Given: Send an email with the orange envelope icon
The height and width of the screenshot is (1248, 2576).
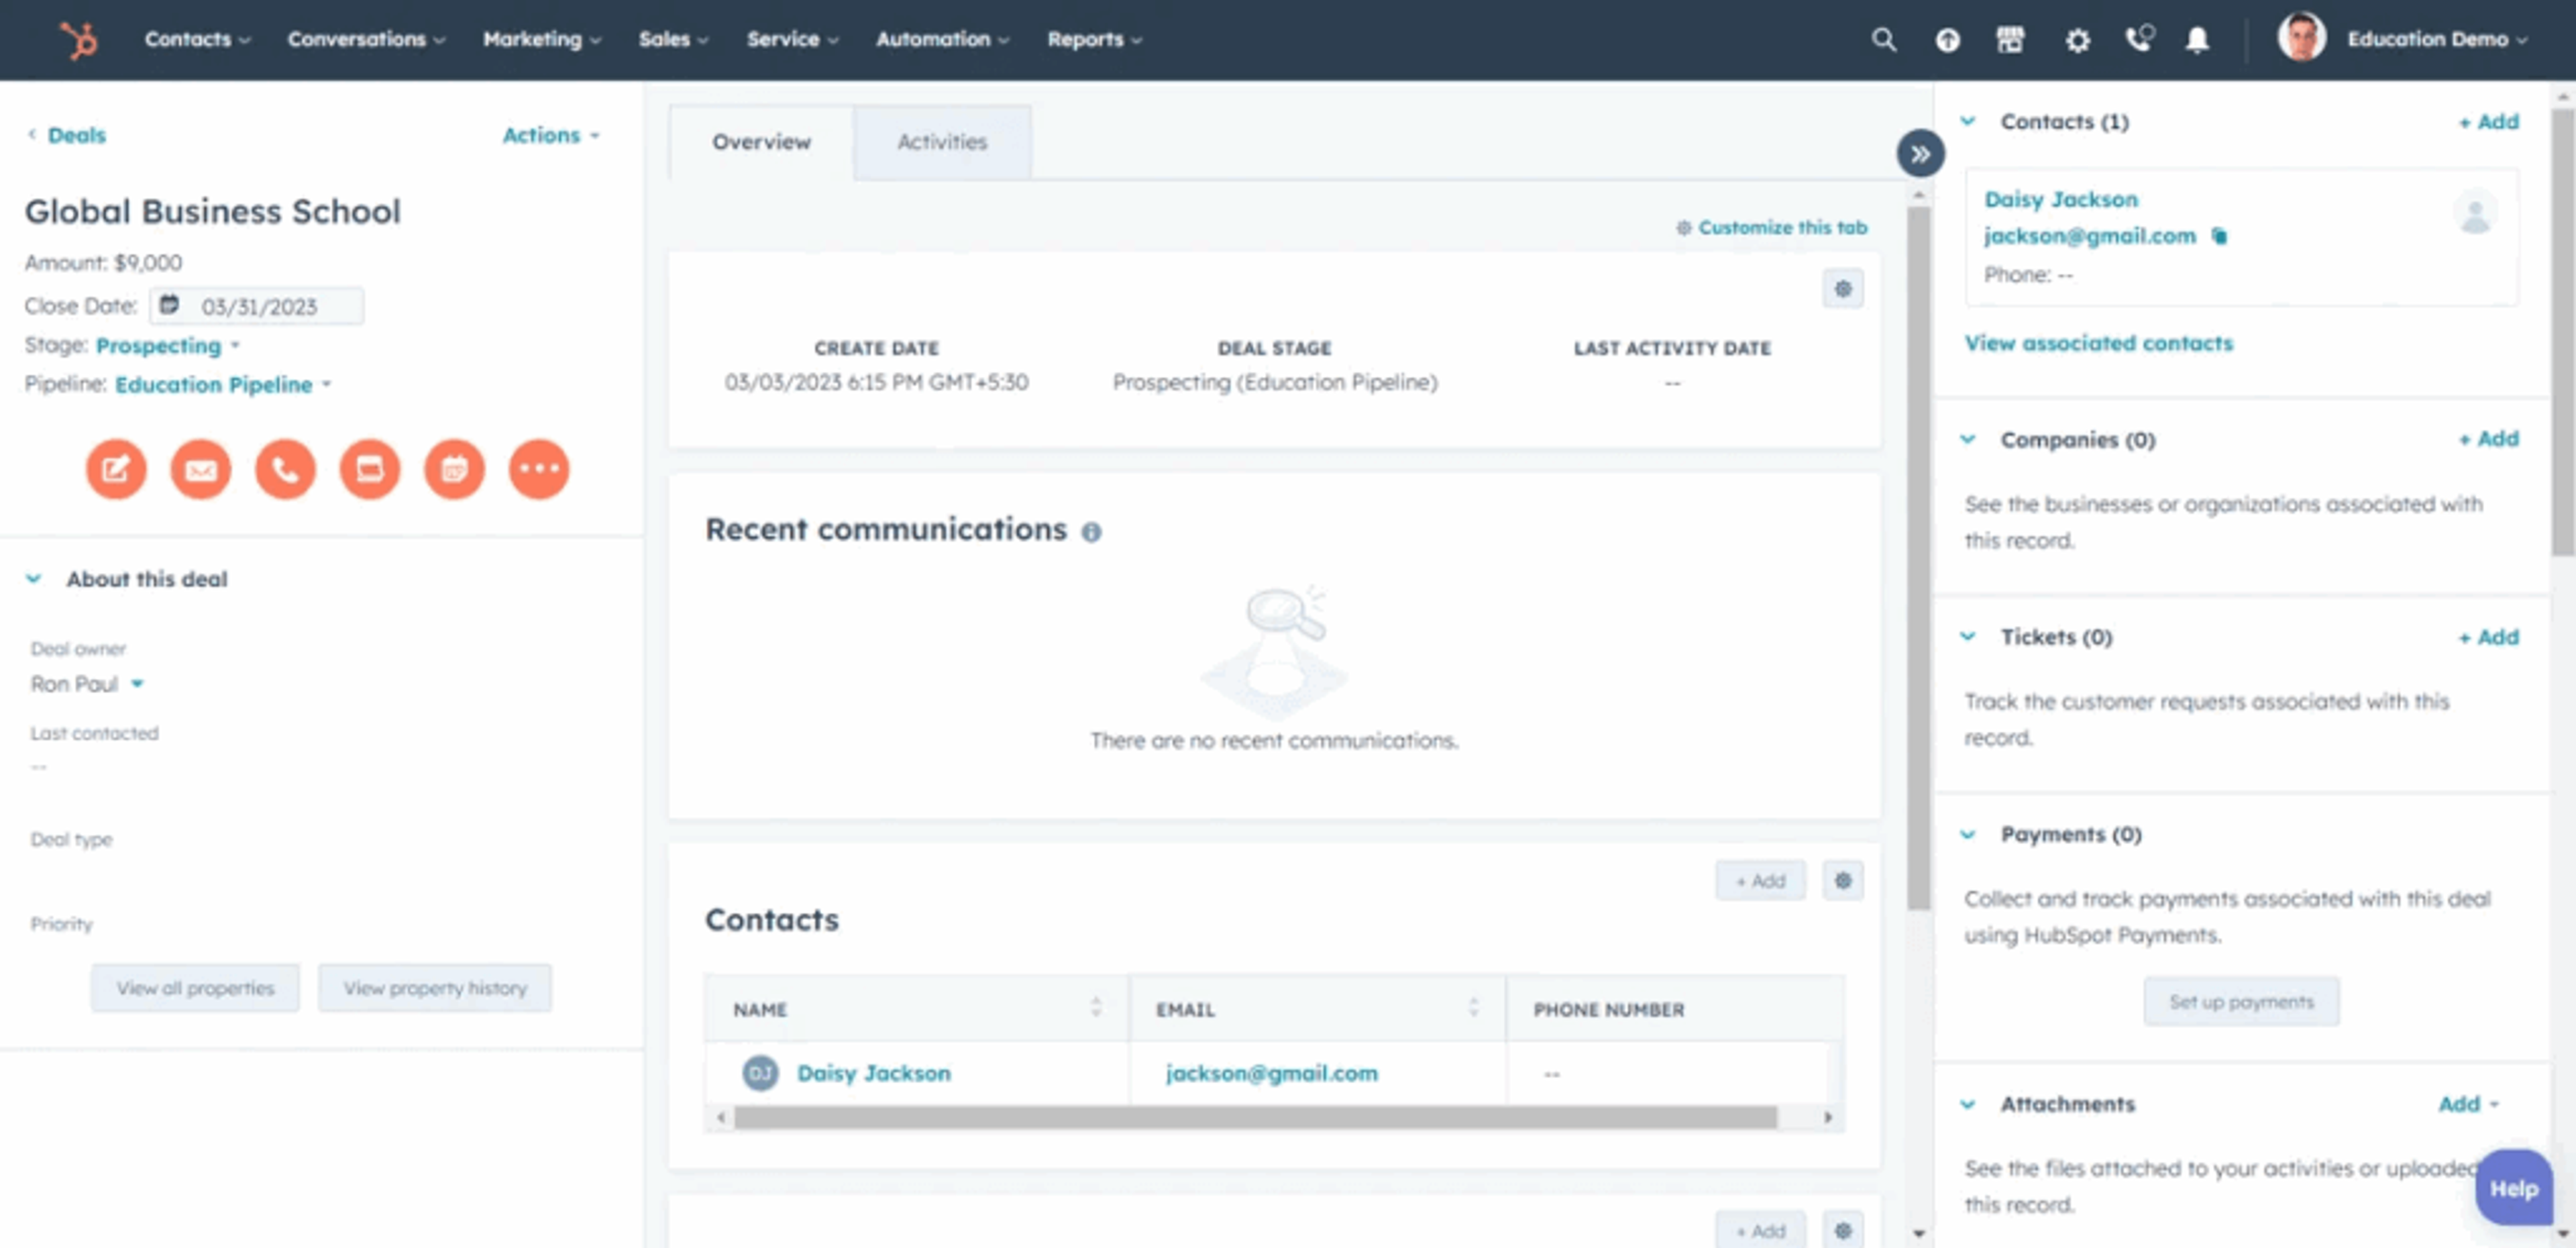Looking at the screenshot, I should pos(201,469).
